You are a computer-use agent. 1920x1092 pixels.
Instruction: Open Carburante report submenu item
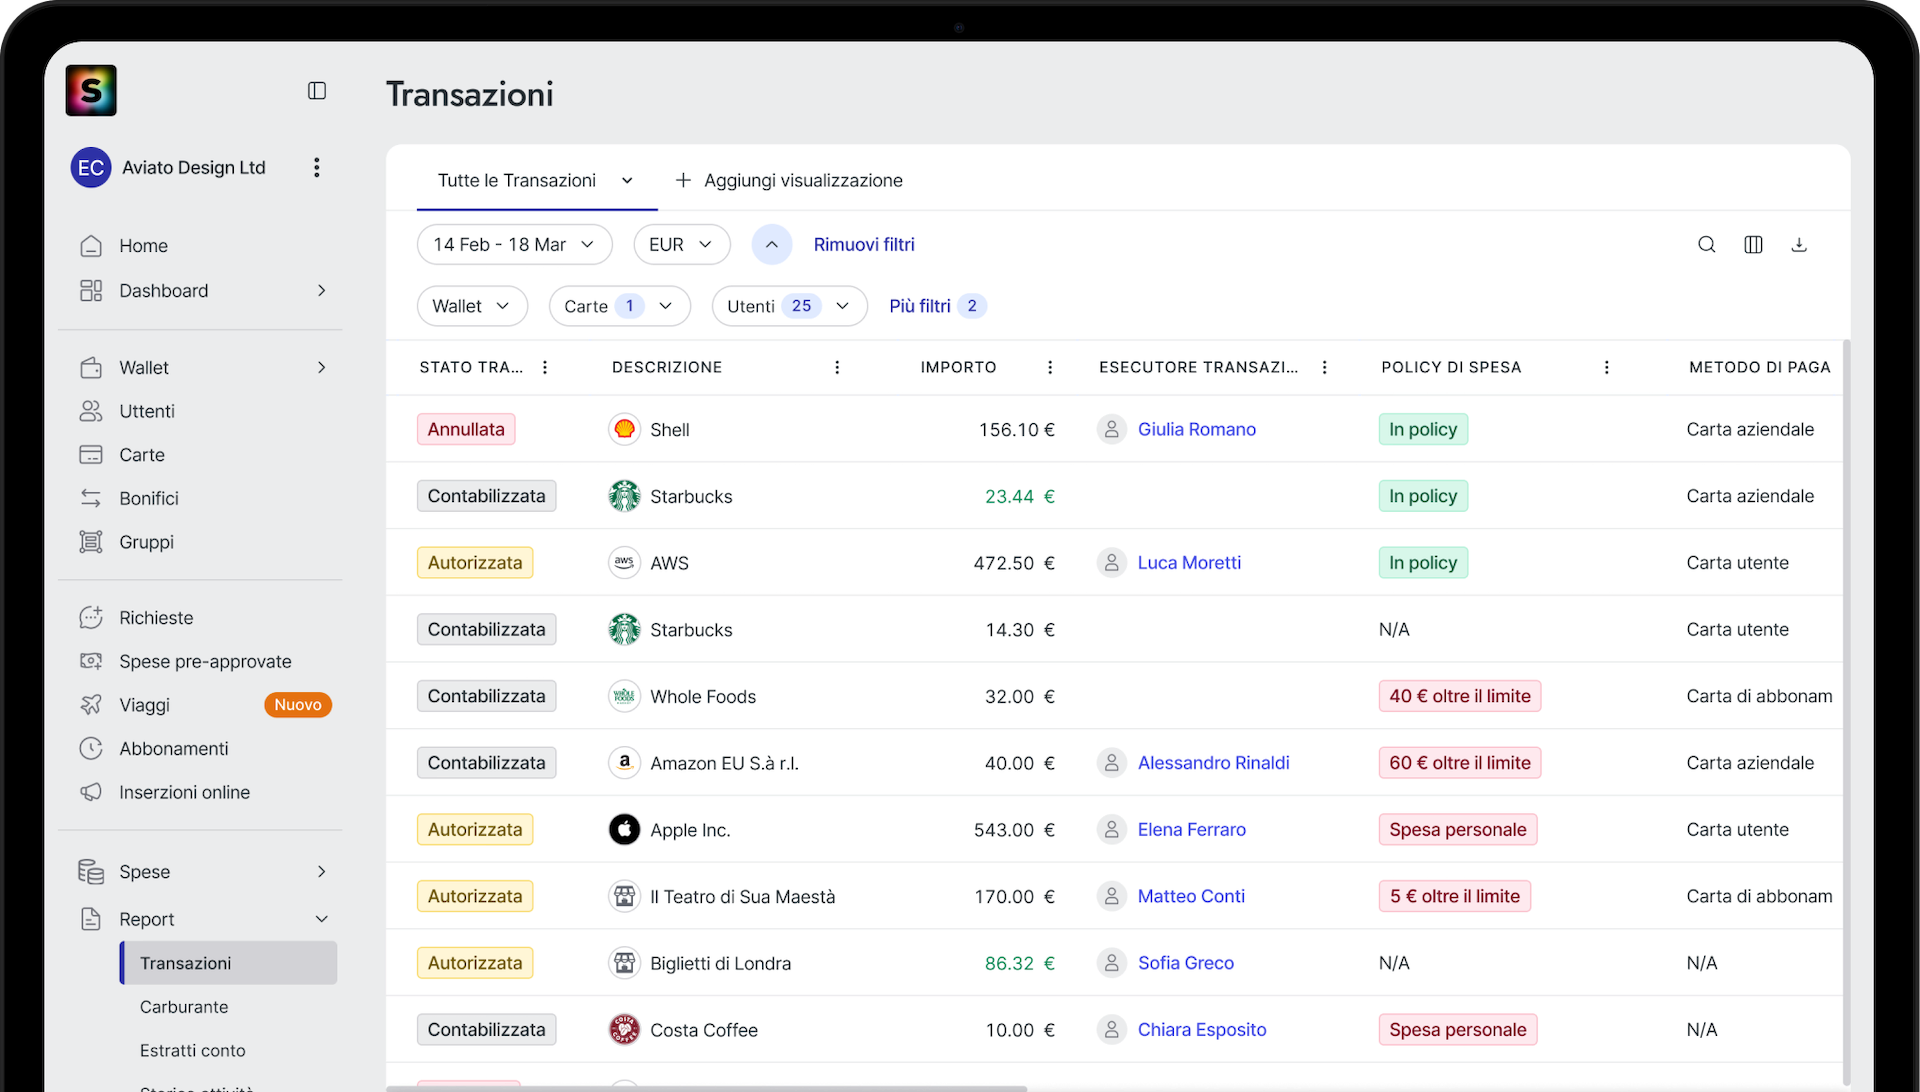184,1007
